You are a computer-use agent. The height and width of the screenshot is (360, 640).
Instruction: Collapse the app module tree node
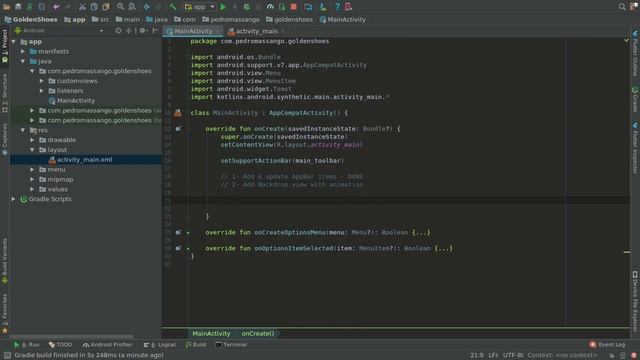pyautogui.click(x=14, y=42)
